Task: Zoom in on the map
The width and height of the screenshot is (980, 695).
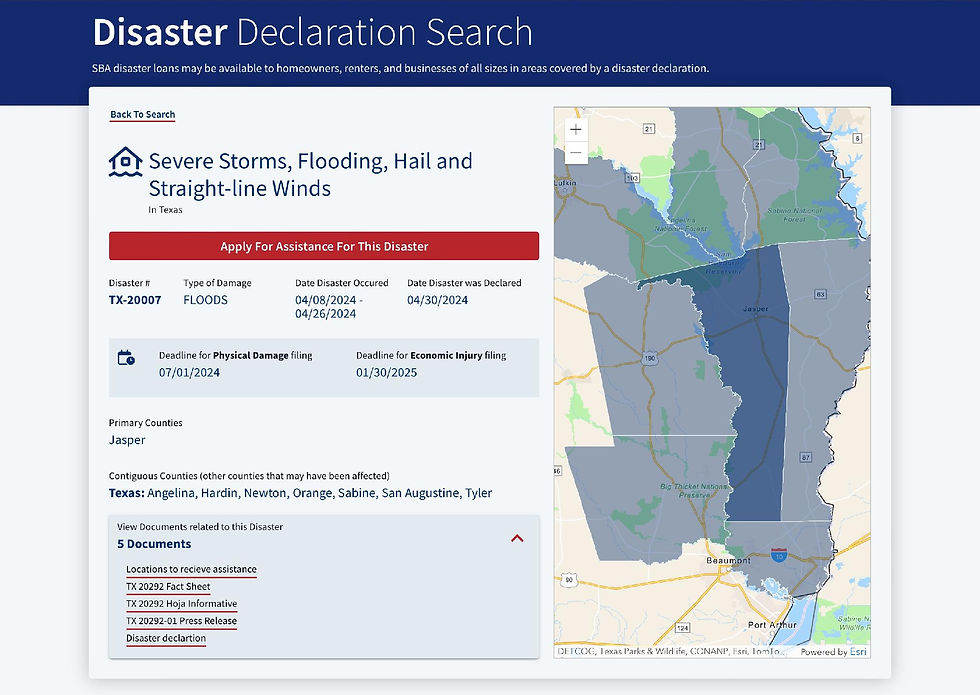Action: pyautogui.click(x=576, y=129)
